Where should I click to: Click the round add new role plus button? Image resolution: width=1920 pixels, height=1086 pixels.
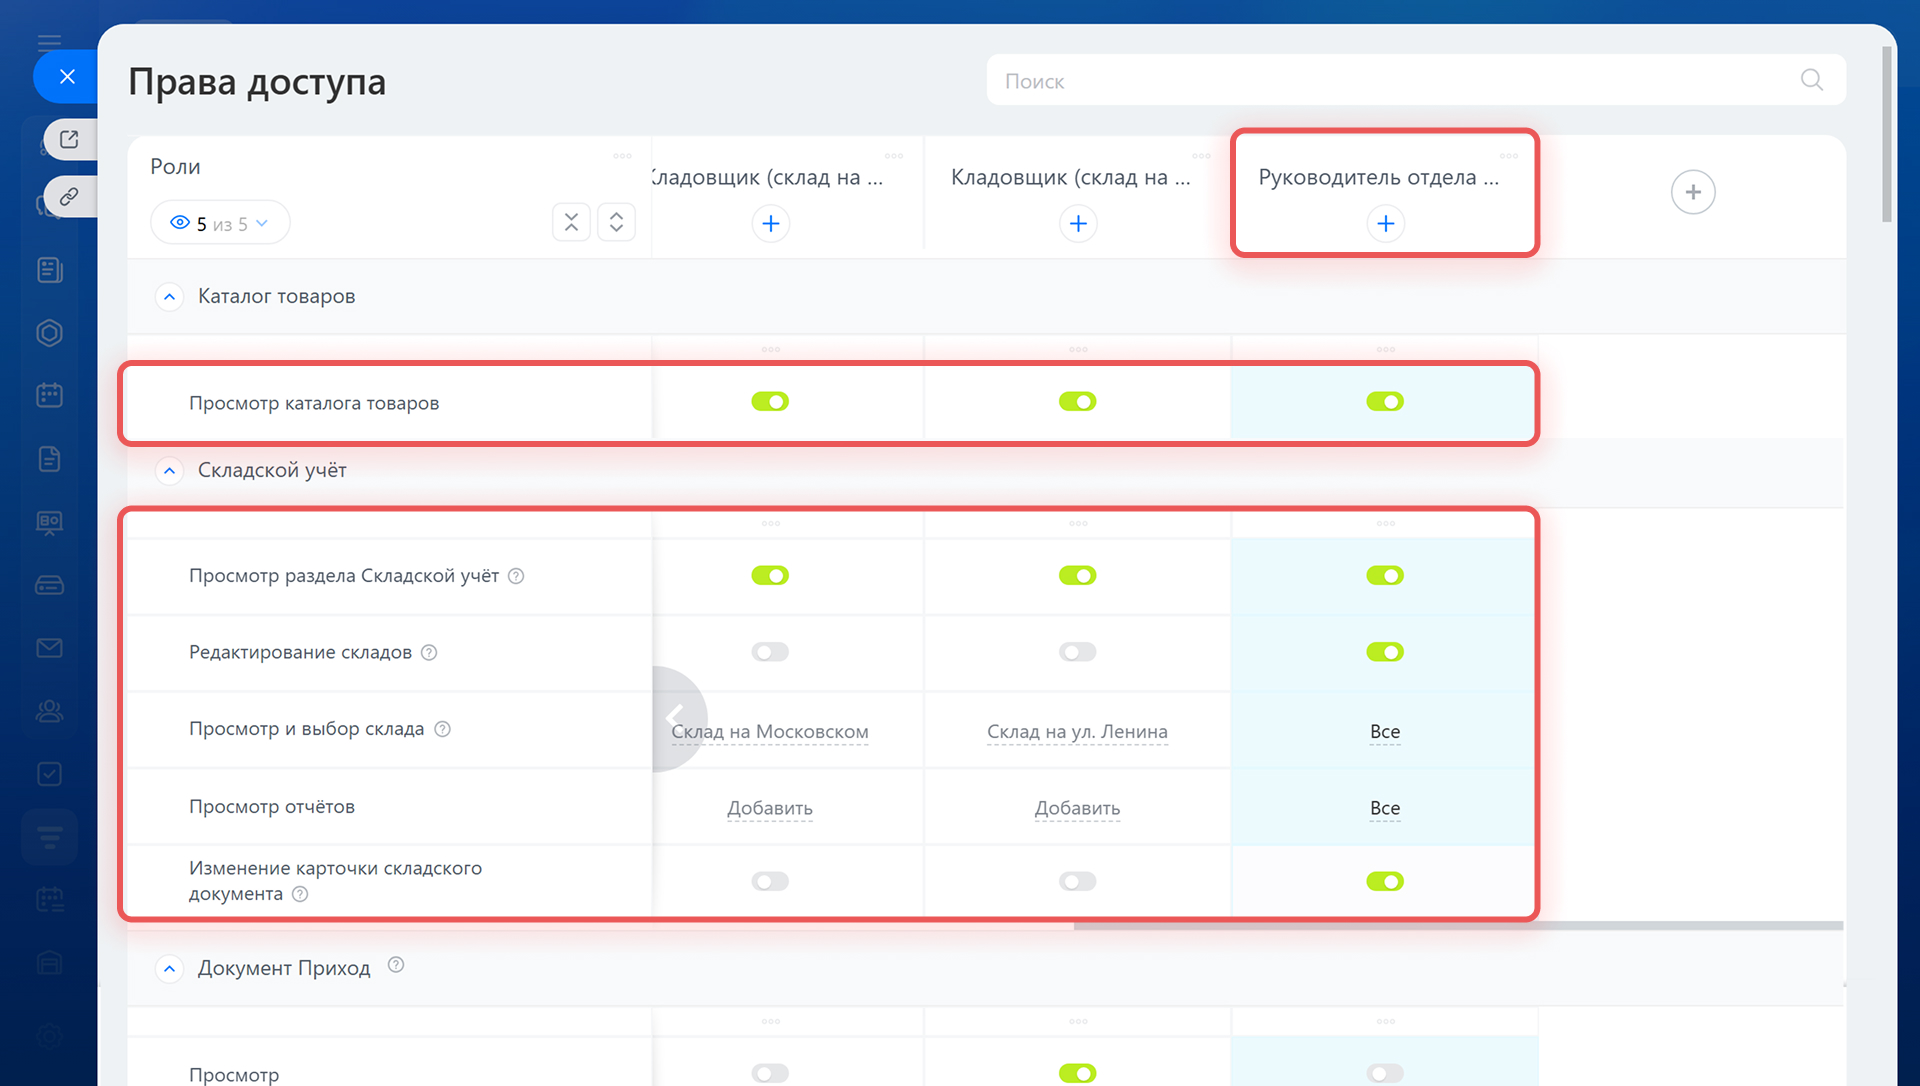click(1692, 192)
